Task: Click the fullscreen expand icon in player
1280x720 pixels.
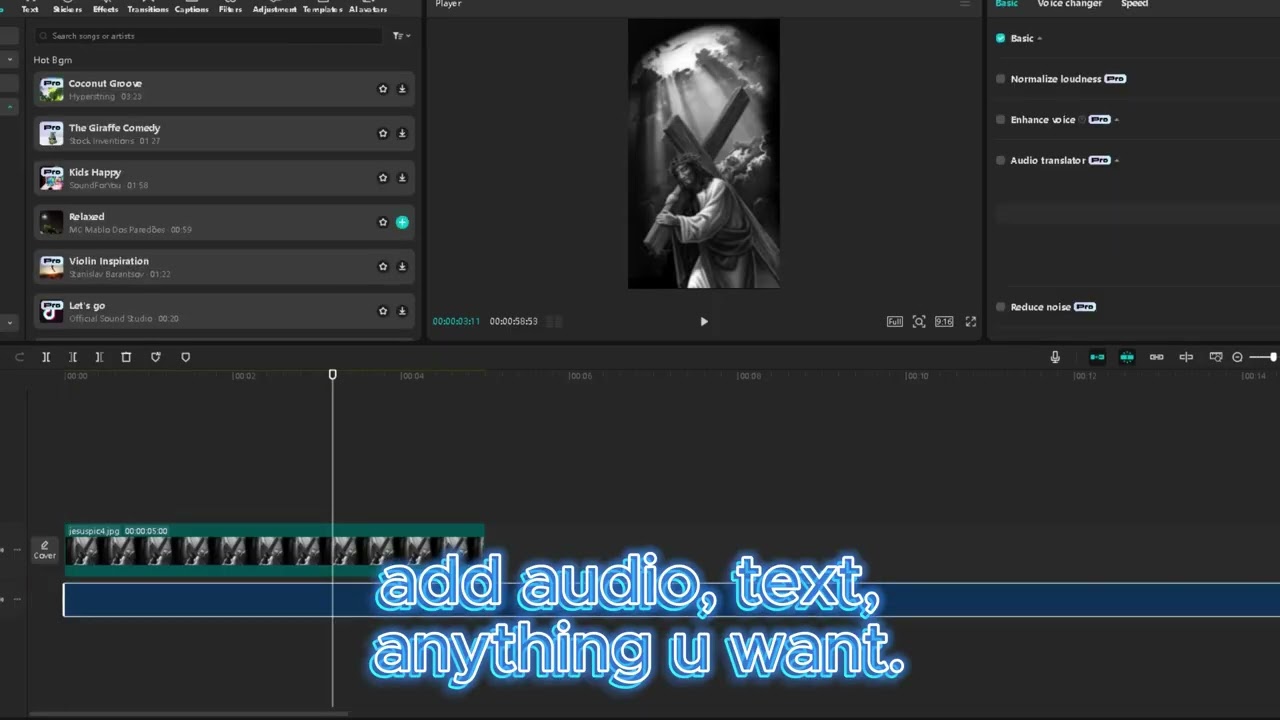Action: click(x=970, y=321)
